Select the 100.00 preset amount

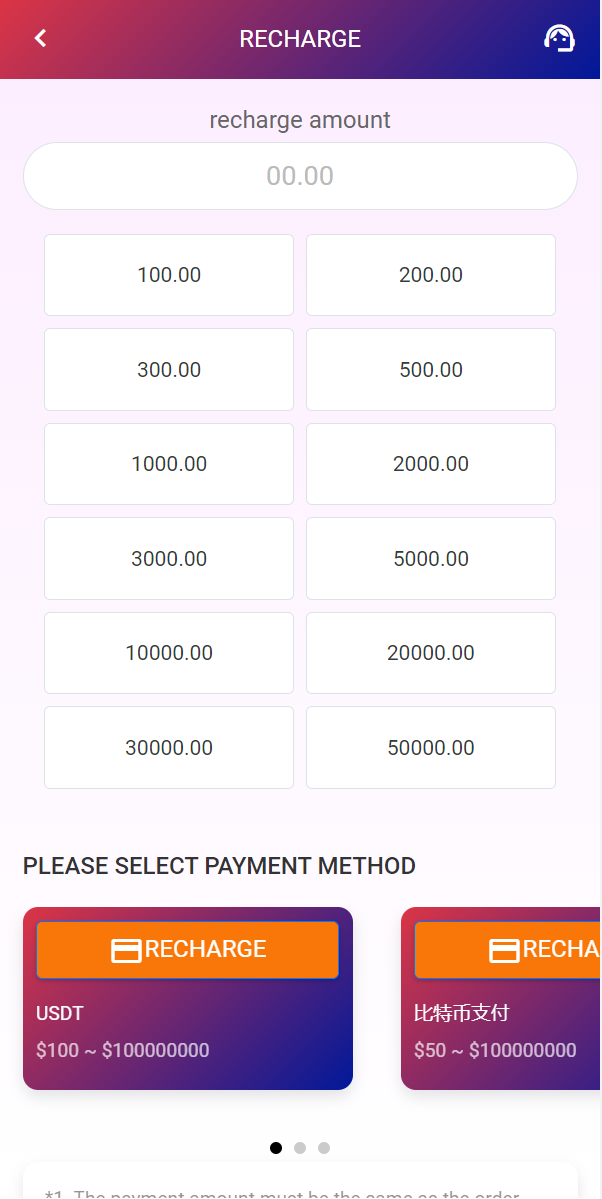click(x=168, y=274)
